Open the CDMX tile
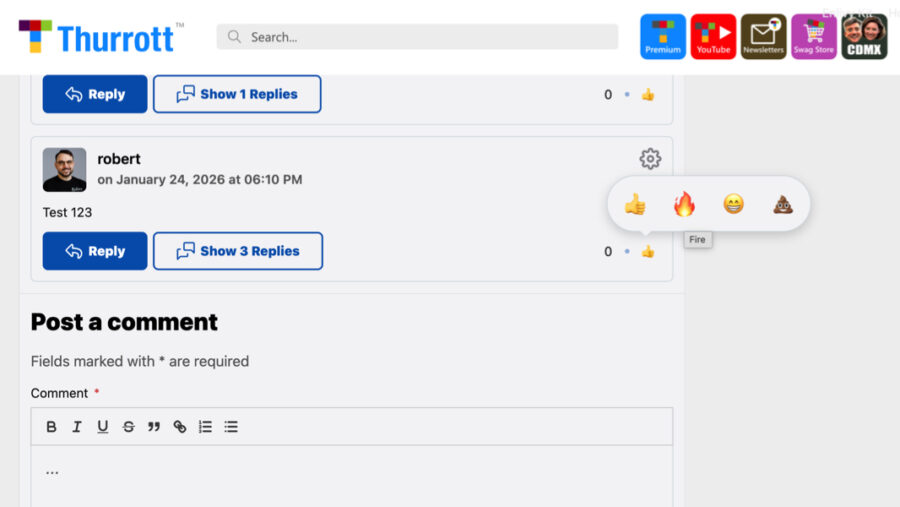 pos(864,37)
